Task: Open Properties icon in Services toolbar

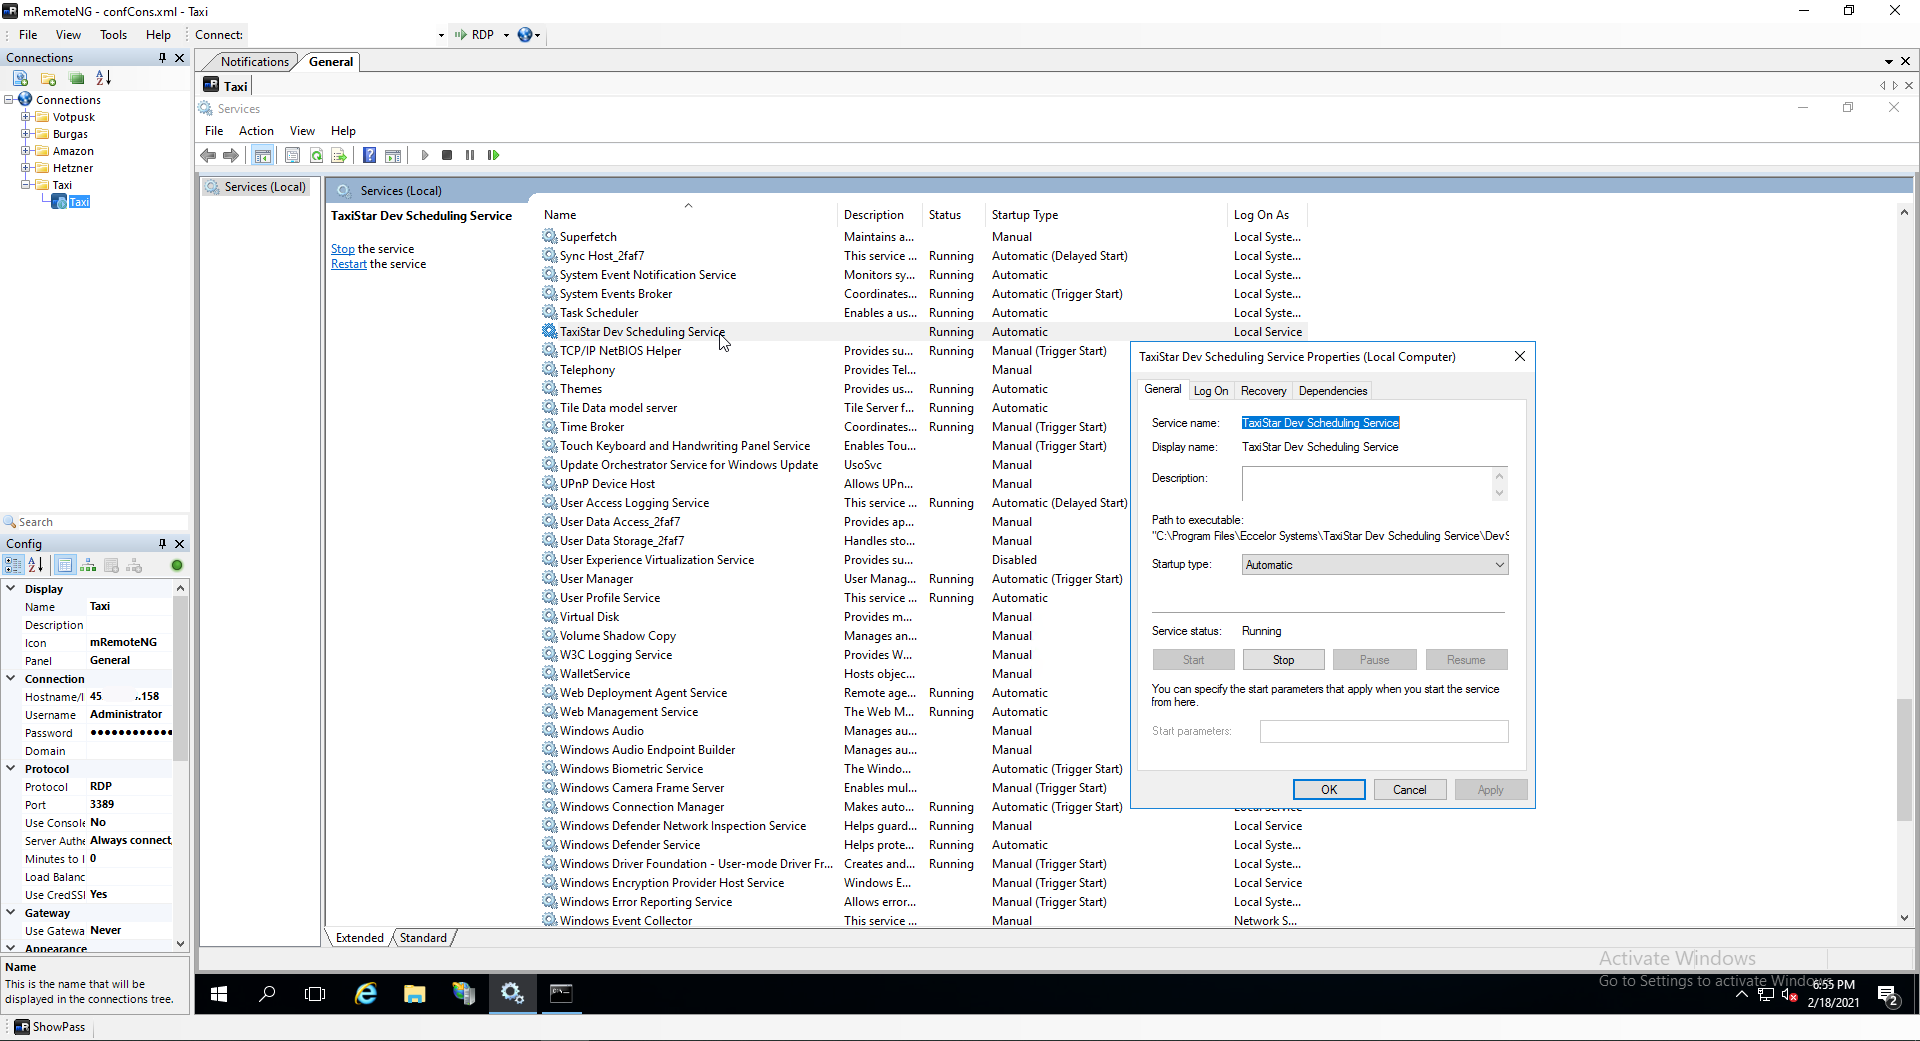Action: pos(292,155)
